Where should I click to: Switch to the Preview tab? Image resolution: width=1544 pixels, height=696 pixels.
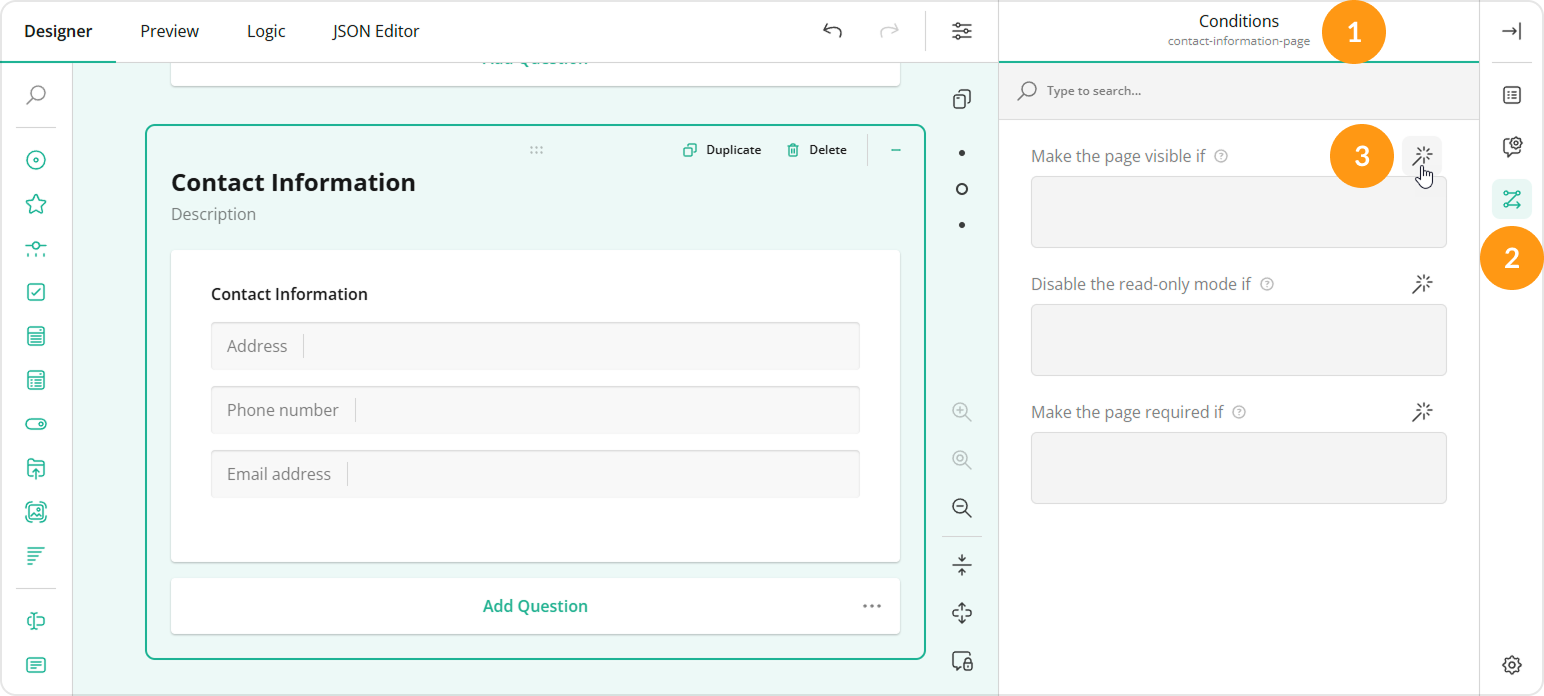pyautogui.click(x=168, y=31)
